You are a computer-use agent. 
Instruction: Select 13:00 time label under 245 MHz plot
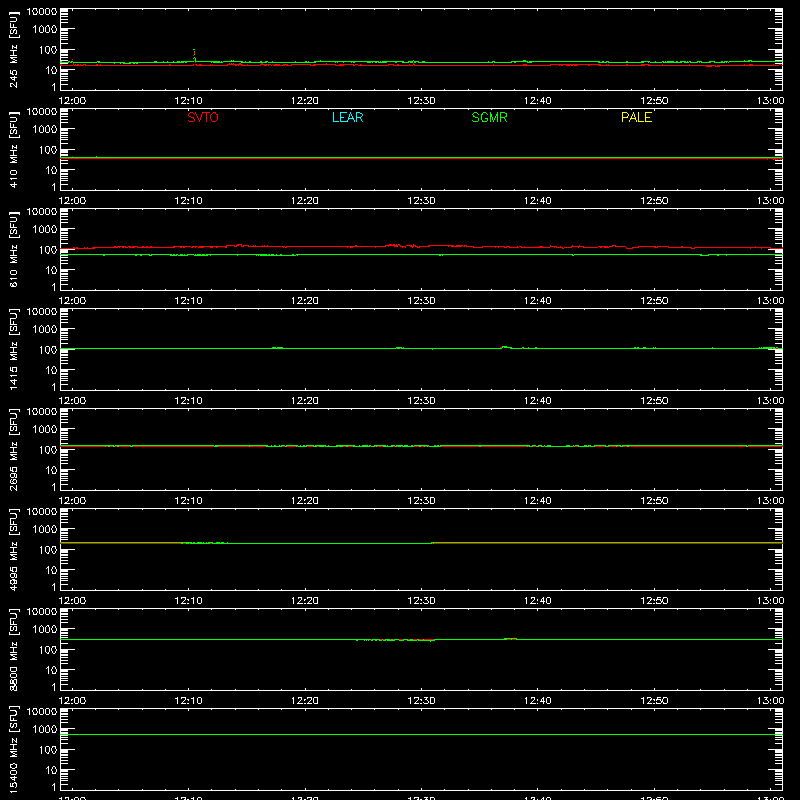770,101
